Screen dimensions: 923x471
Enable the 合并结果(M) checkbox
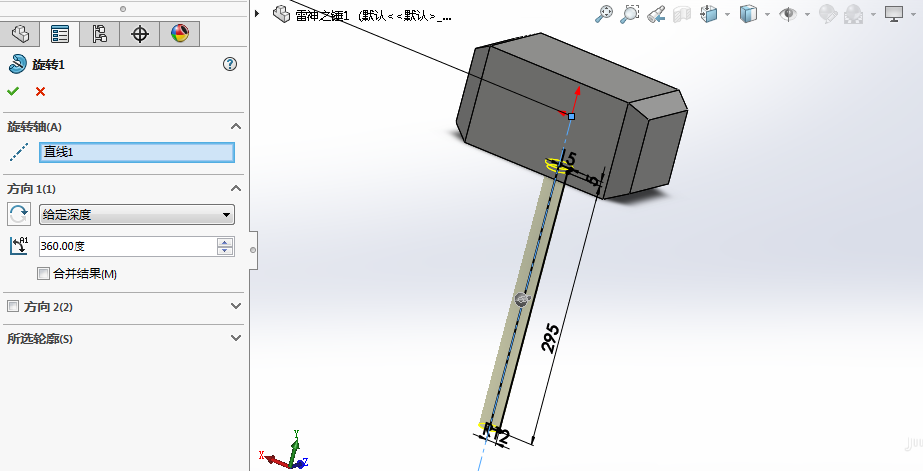(44, 273)
